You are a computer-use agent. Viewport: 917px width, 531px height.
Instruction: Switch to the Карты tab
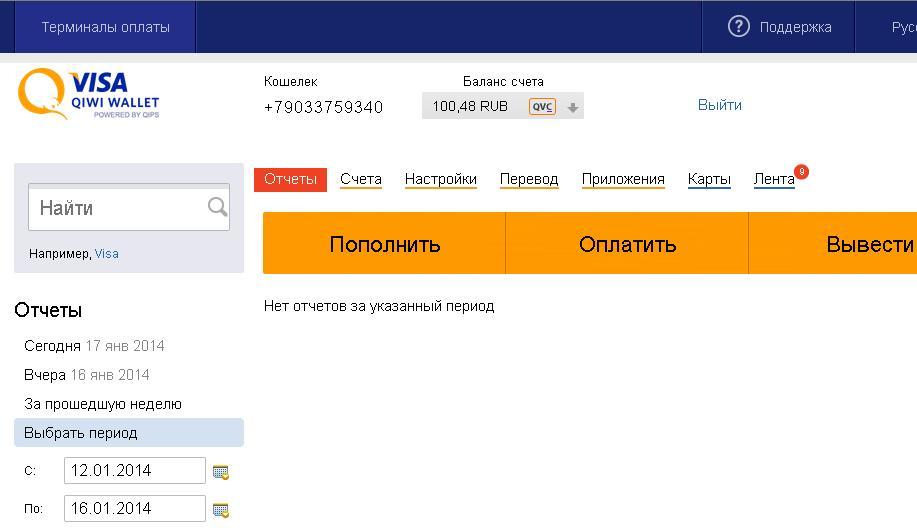tap(709, 179)
